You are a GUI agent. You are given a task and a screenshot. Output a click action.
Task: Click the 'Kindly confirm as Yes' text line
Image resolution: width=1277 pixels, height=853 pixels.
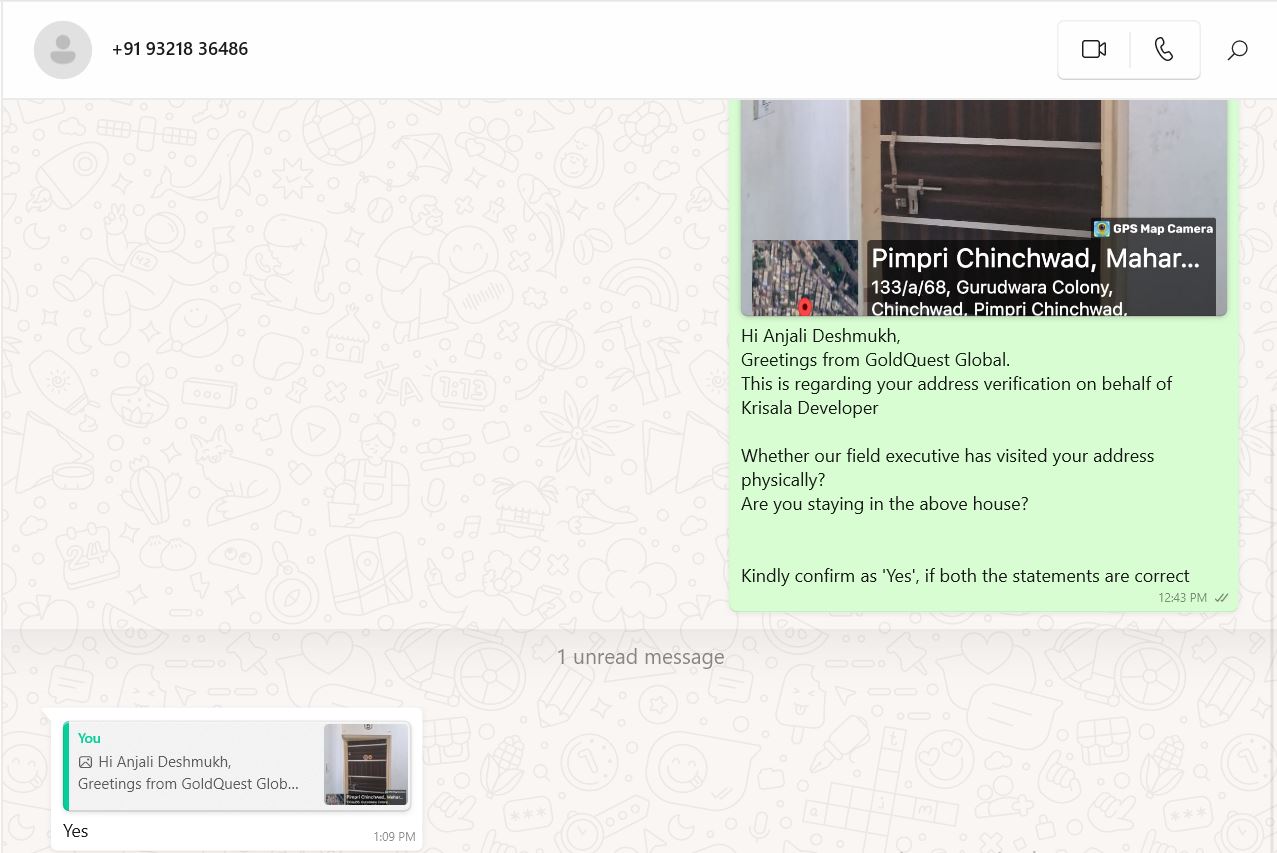click(x=964, y=576)
